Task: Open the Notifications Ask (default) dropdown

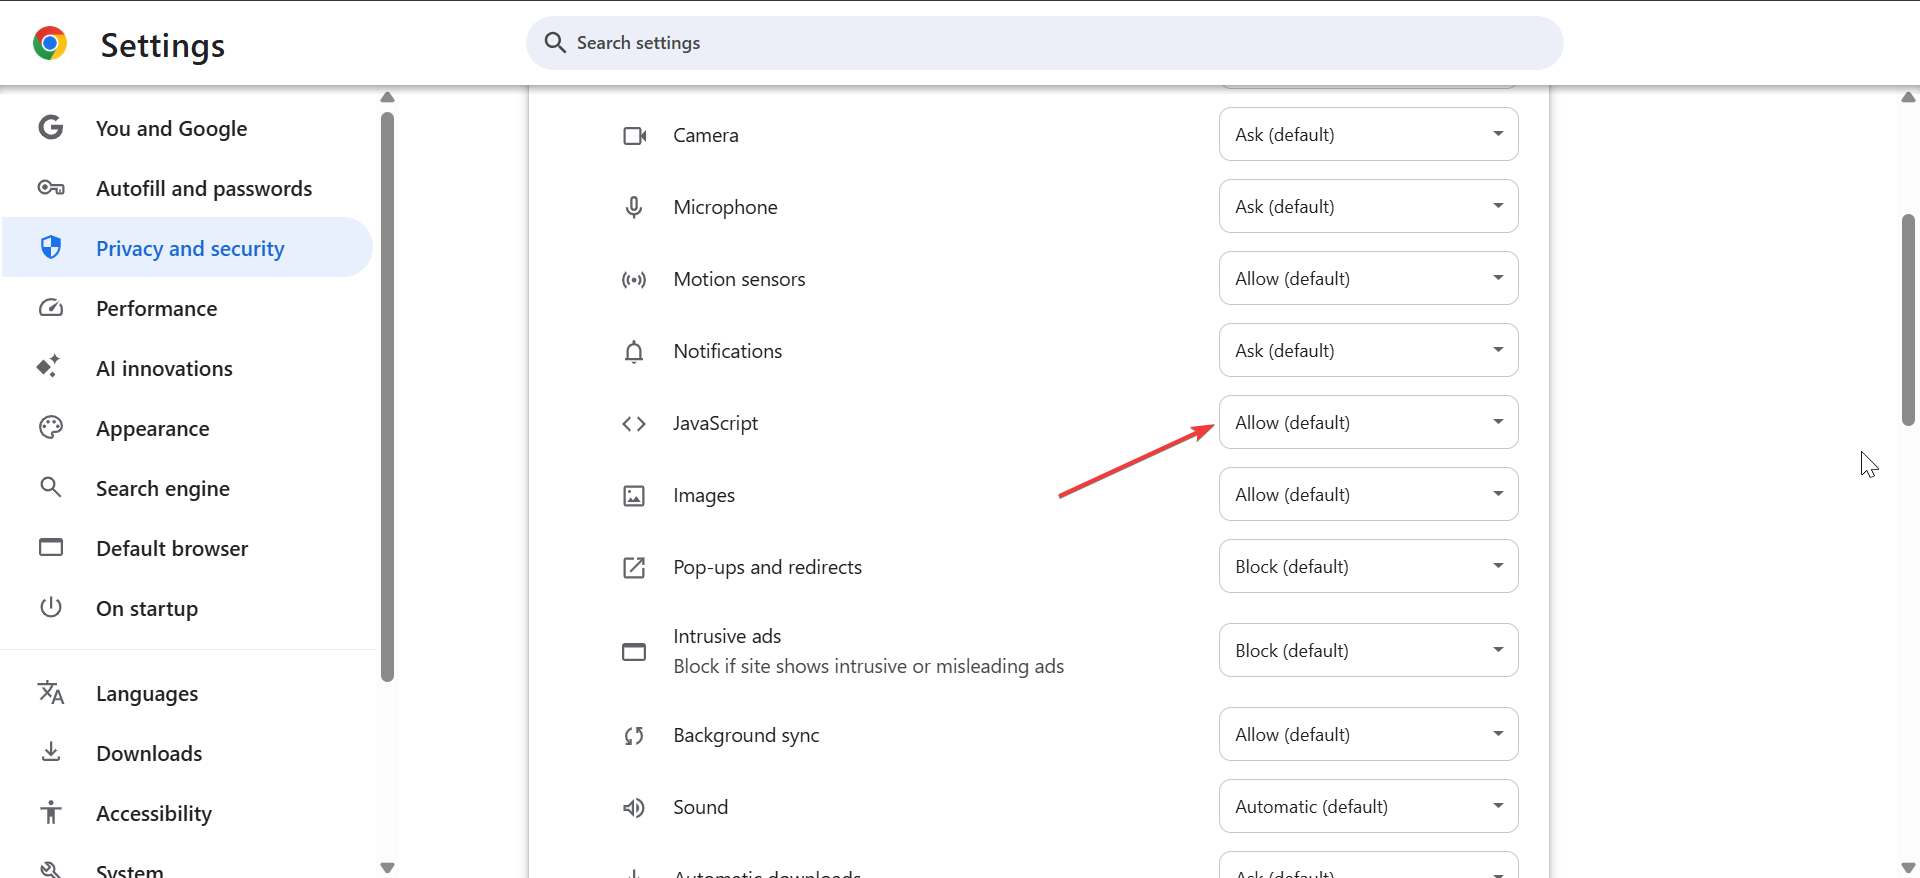Action: pos(1368,351)
